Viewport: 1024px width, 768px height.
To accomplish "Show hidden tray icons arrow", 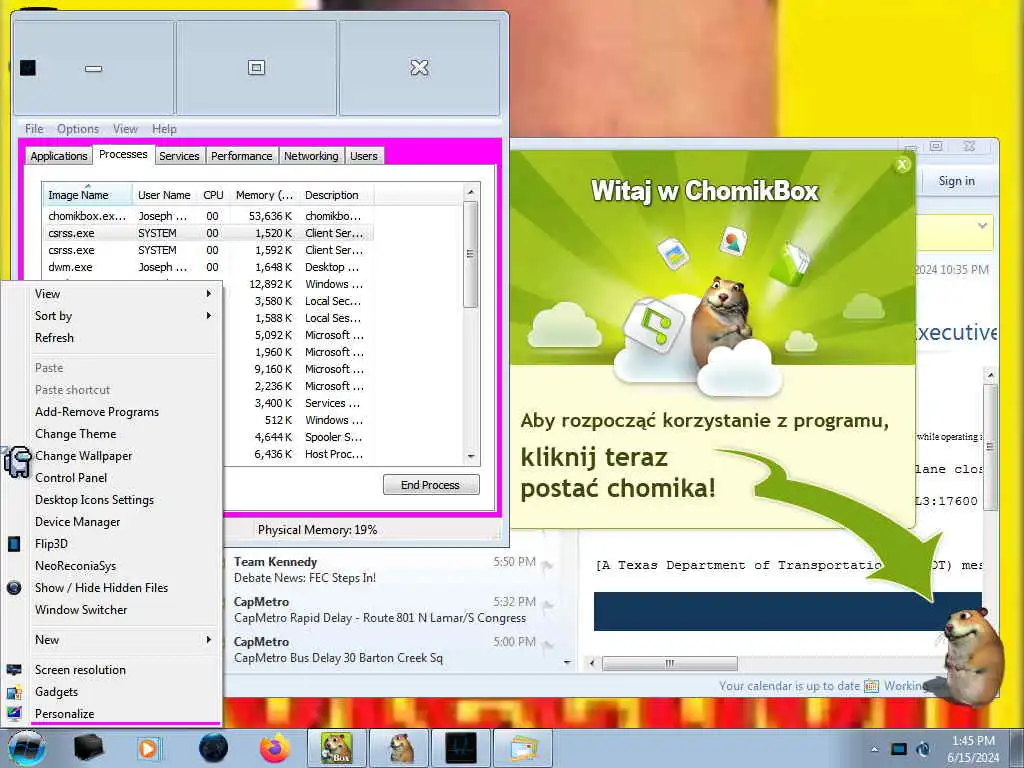I will click(874, 749).
